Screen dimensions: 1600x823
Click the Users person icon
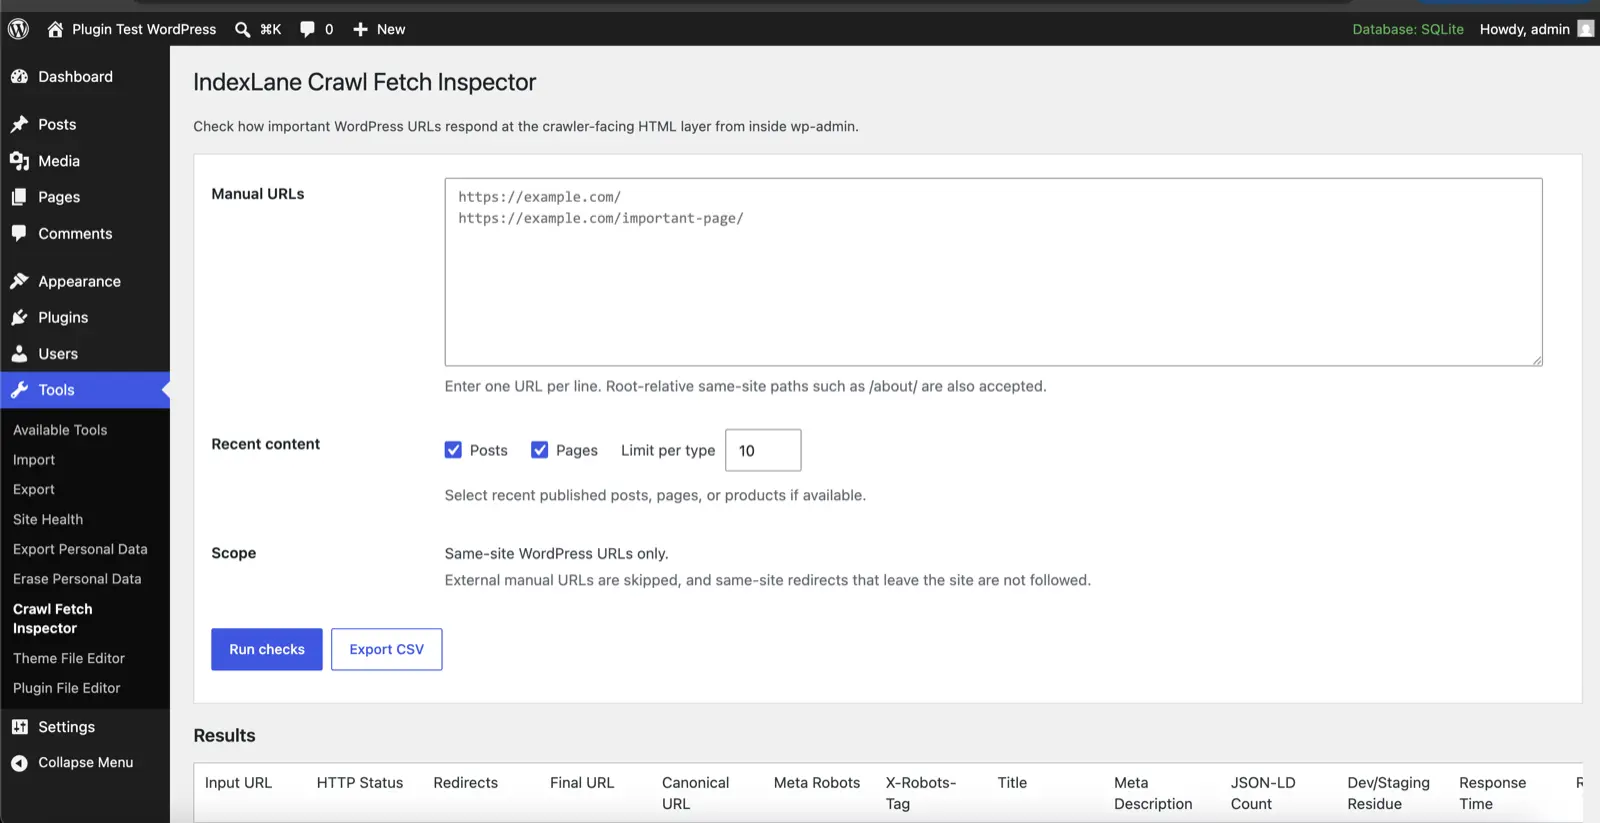coord(19,354)
